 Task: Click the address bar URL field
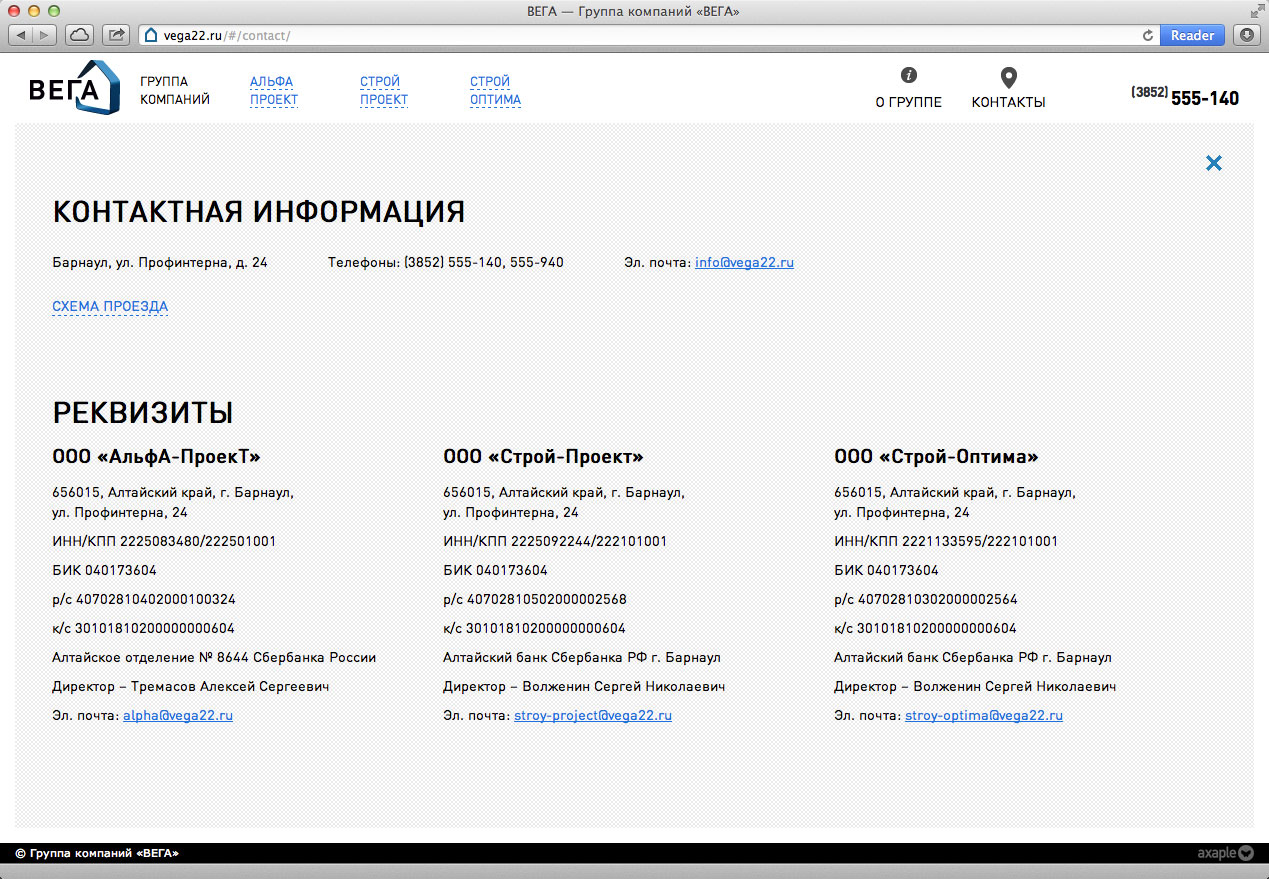pos(640,35)
